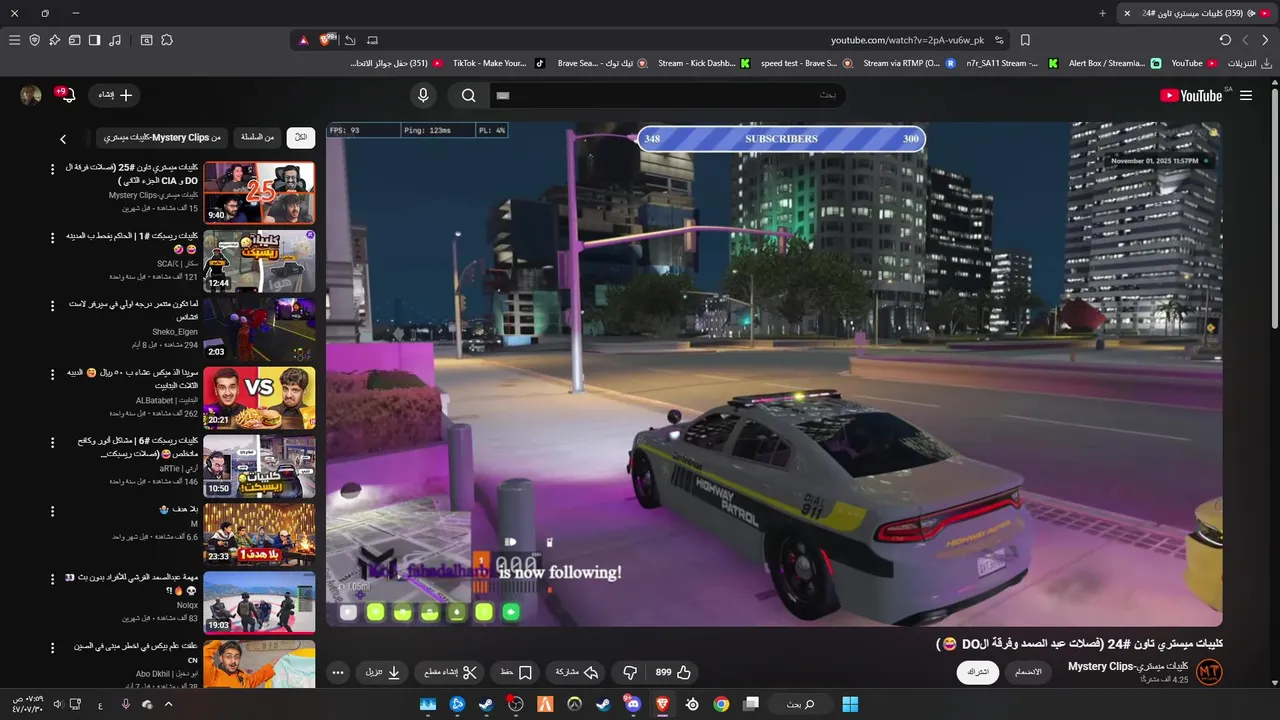
Task: Reload the page with the refresh icon
Action: [1225, 40]
